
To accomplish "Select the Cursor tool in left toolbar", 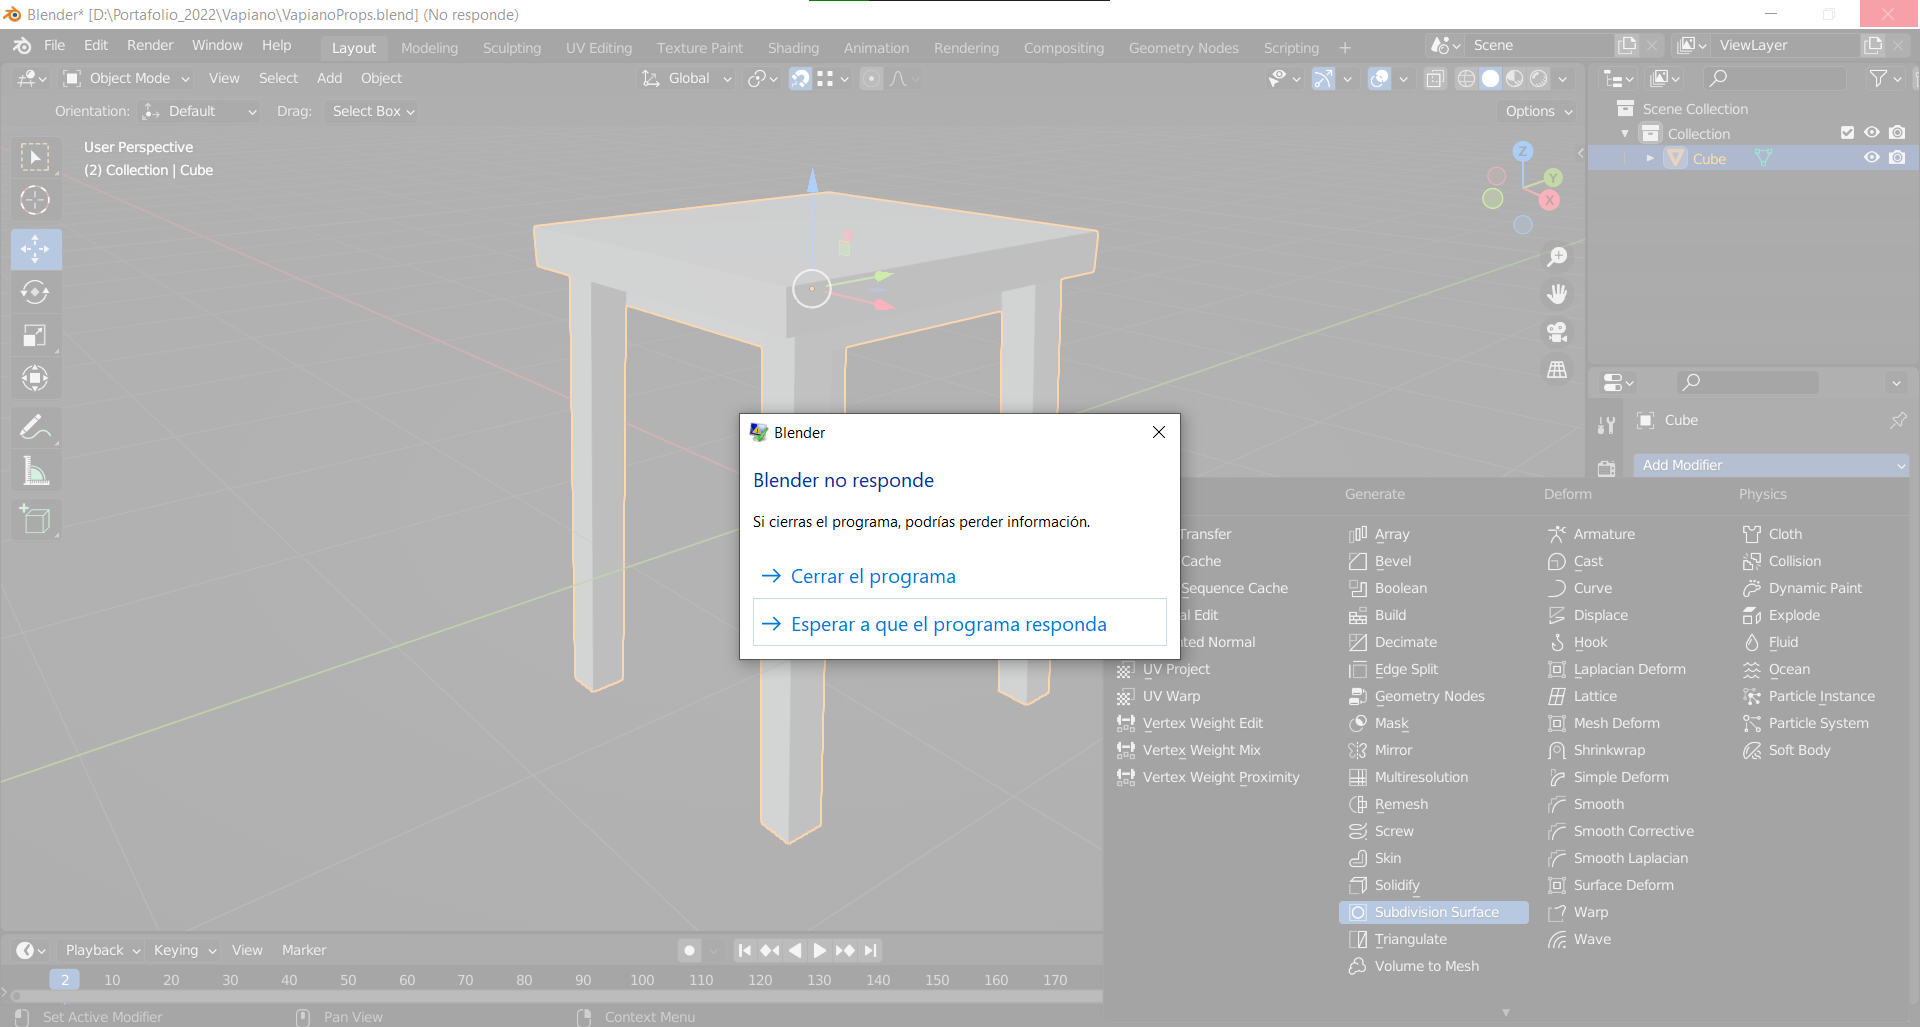I will [35, 200].
